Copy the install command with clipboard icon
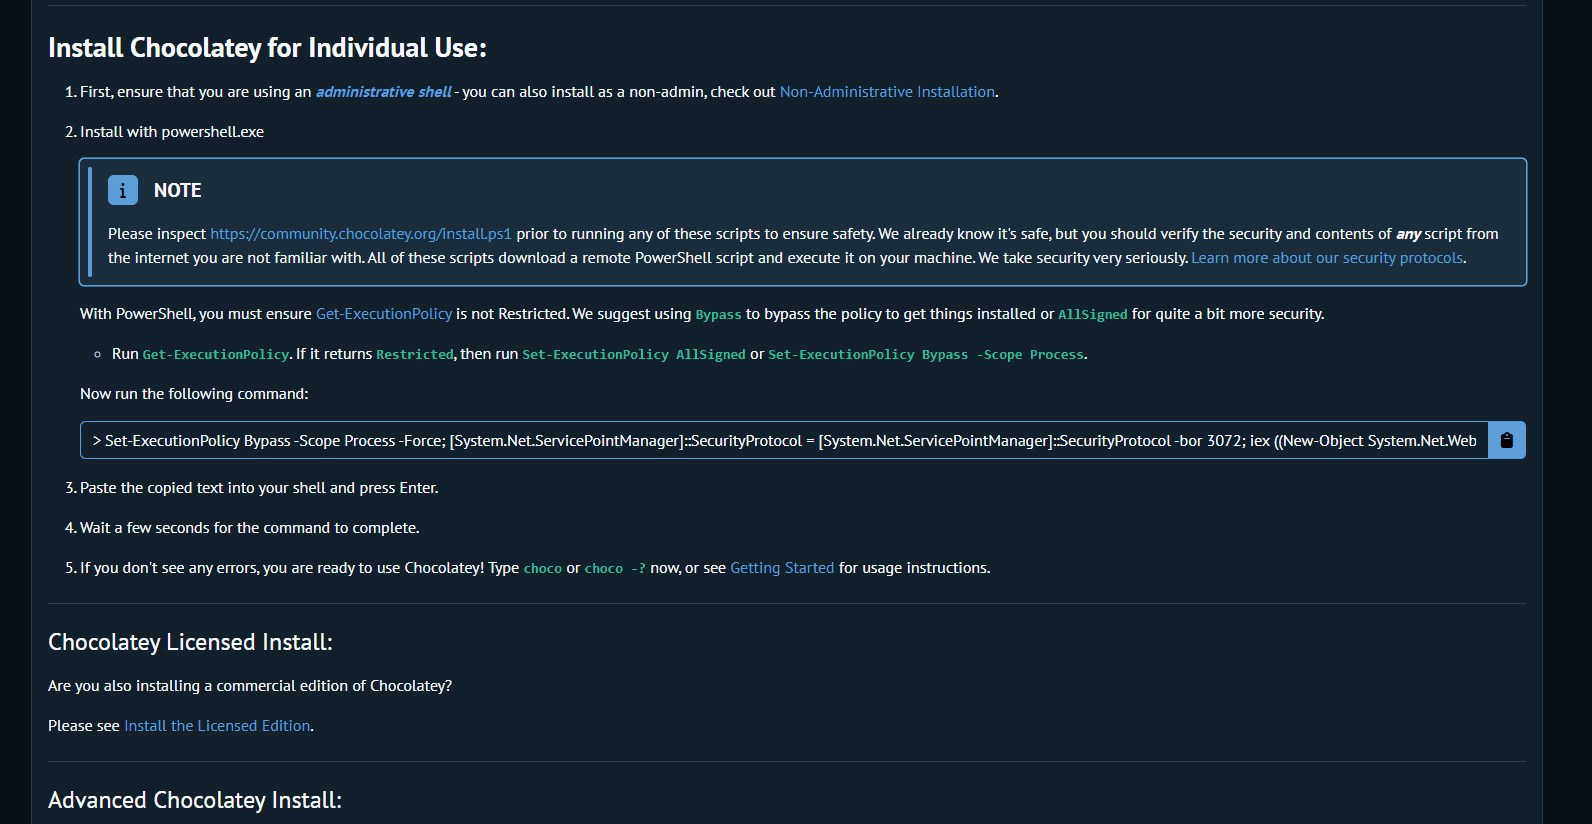Image resolution: width=1592 pixels, height=824 pixels. coord(1506,440)
